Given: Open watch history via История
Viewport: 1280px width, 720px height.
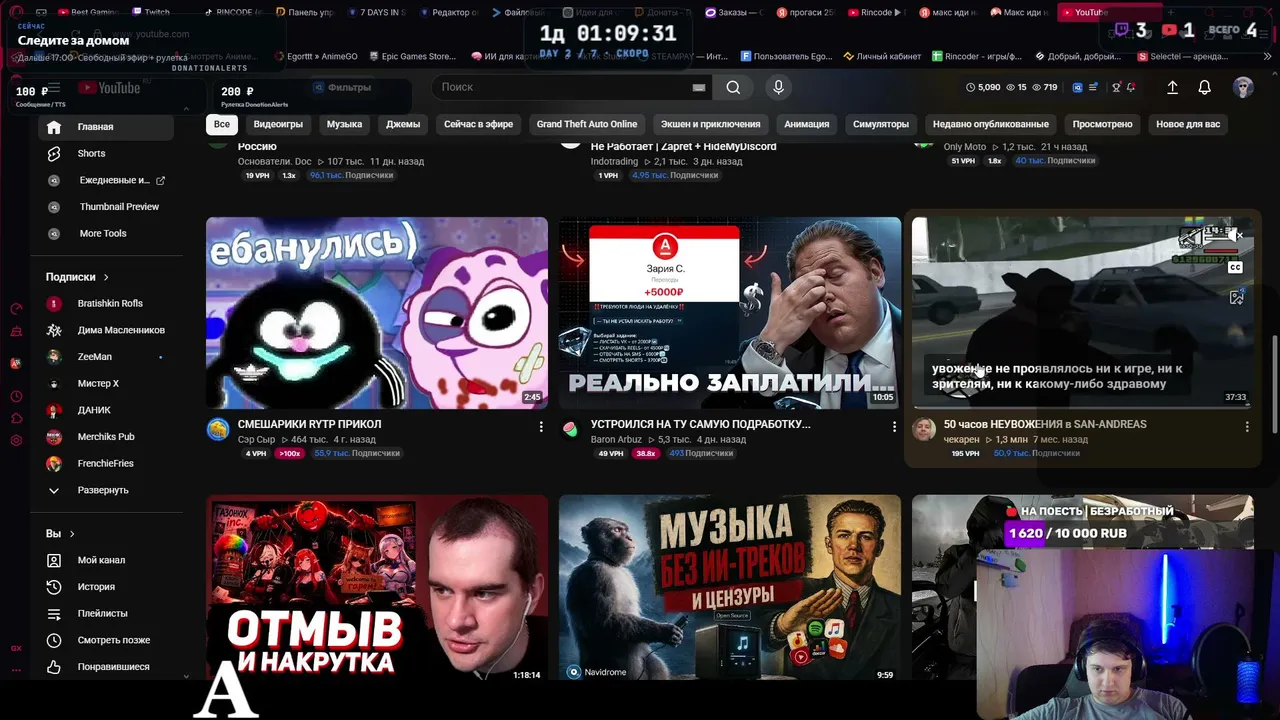Looking at the screenshot, I should coord(106,587).
